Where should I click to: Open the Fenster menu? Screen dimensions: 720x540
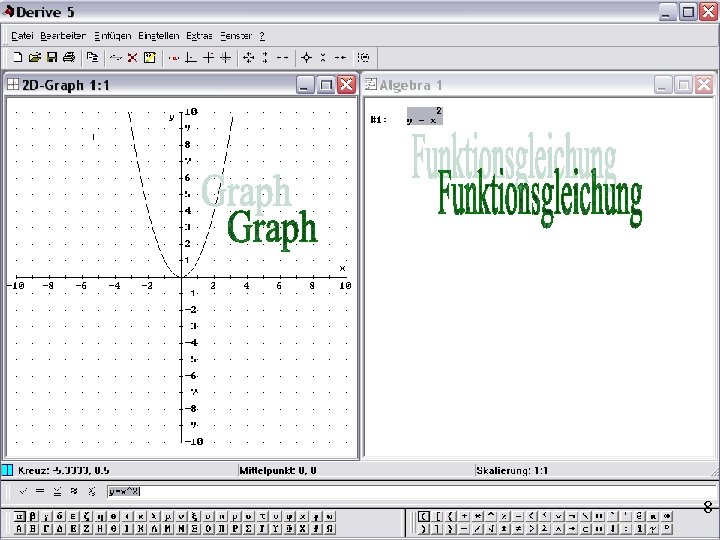pyautogui.click(x=236, y=35)
